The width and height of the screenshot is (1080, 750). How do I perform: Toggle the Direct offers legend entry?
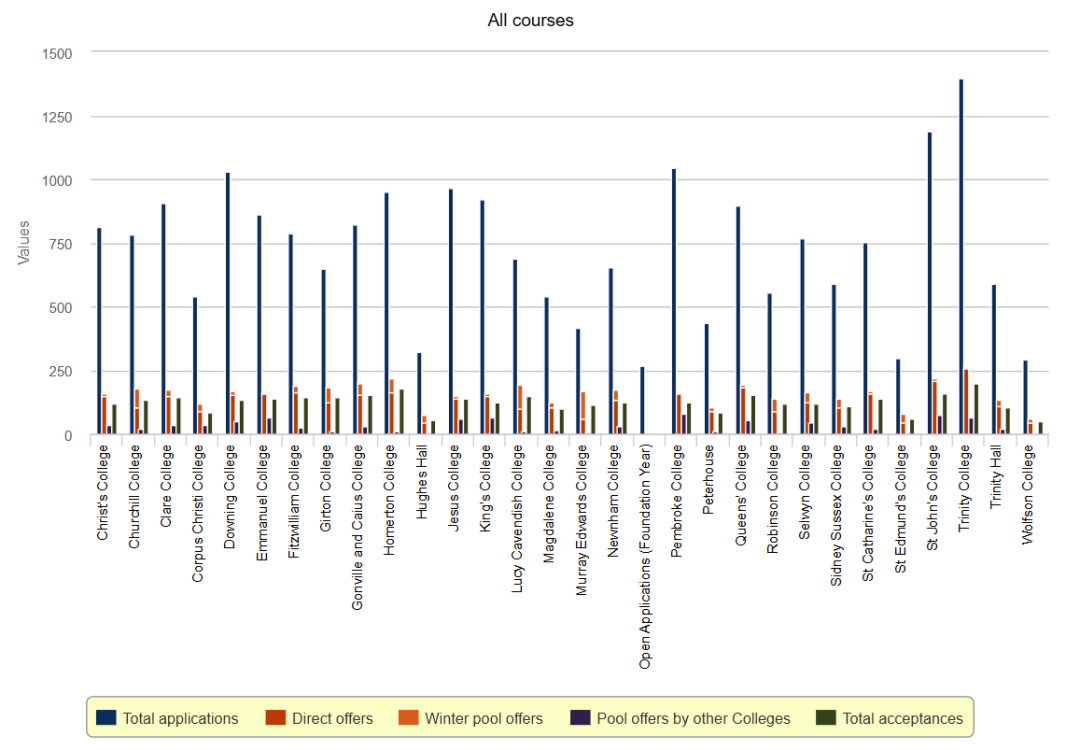320,718
